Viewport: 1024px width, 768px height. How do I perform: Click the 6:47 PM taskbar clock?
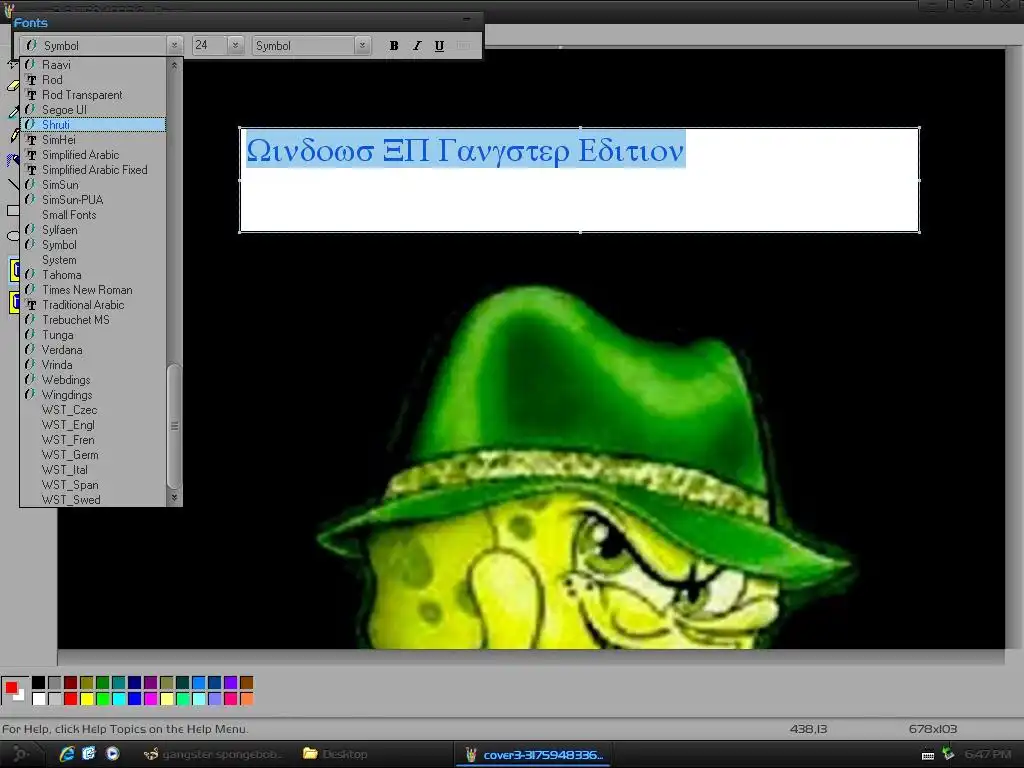(x=988, y=754)
